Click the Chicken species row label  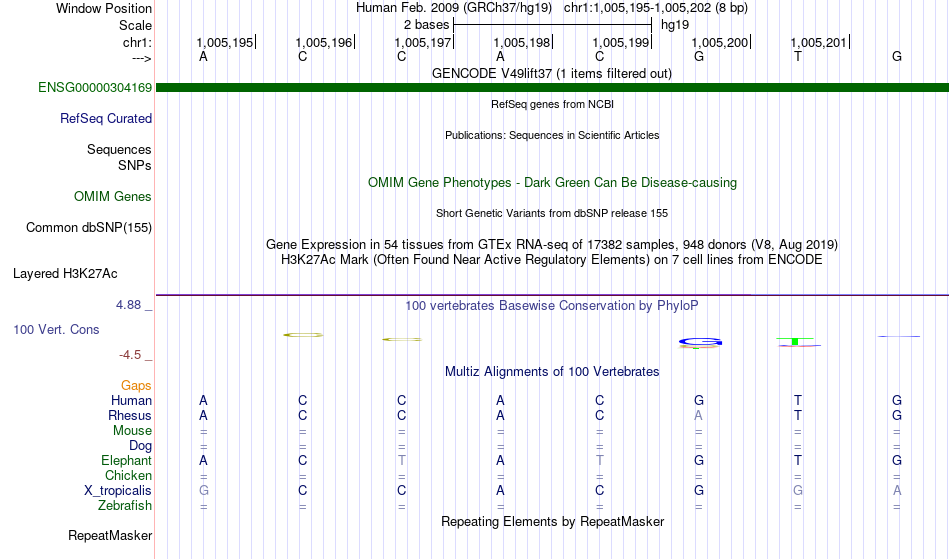[128, 476]
